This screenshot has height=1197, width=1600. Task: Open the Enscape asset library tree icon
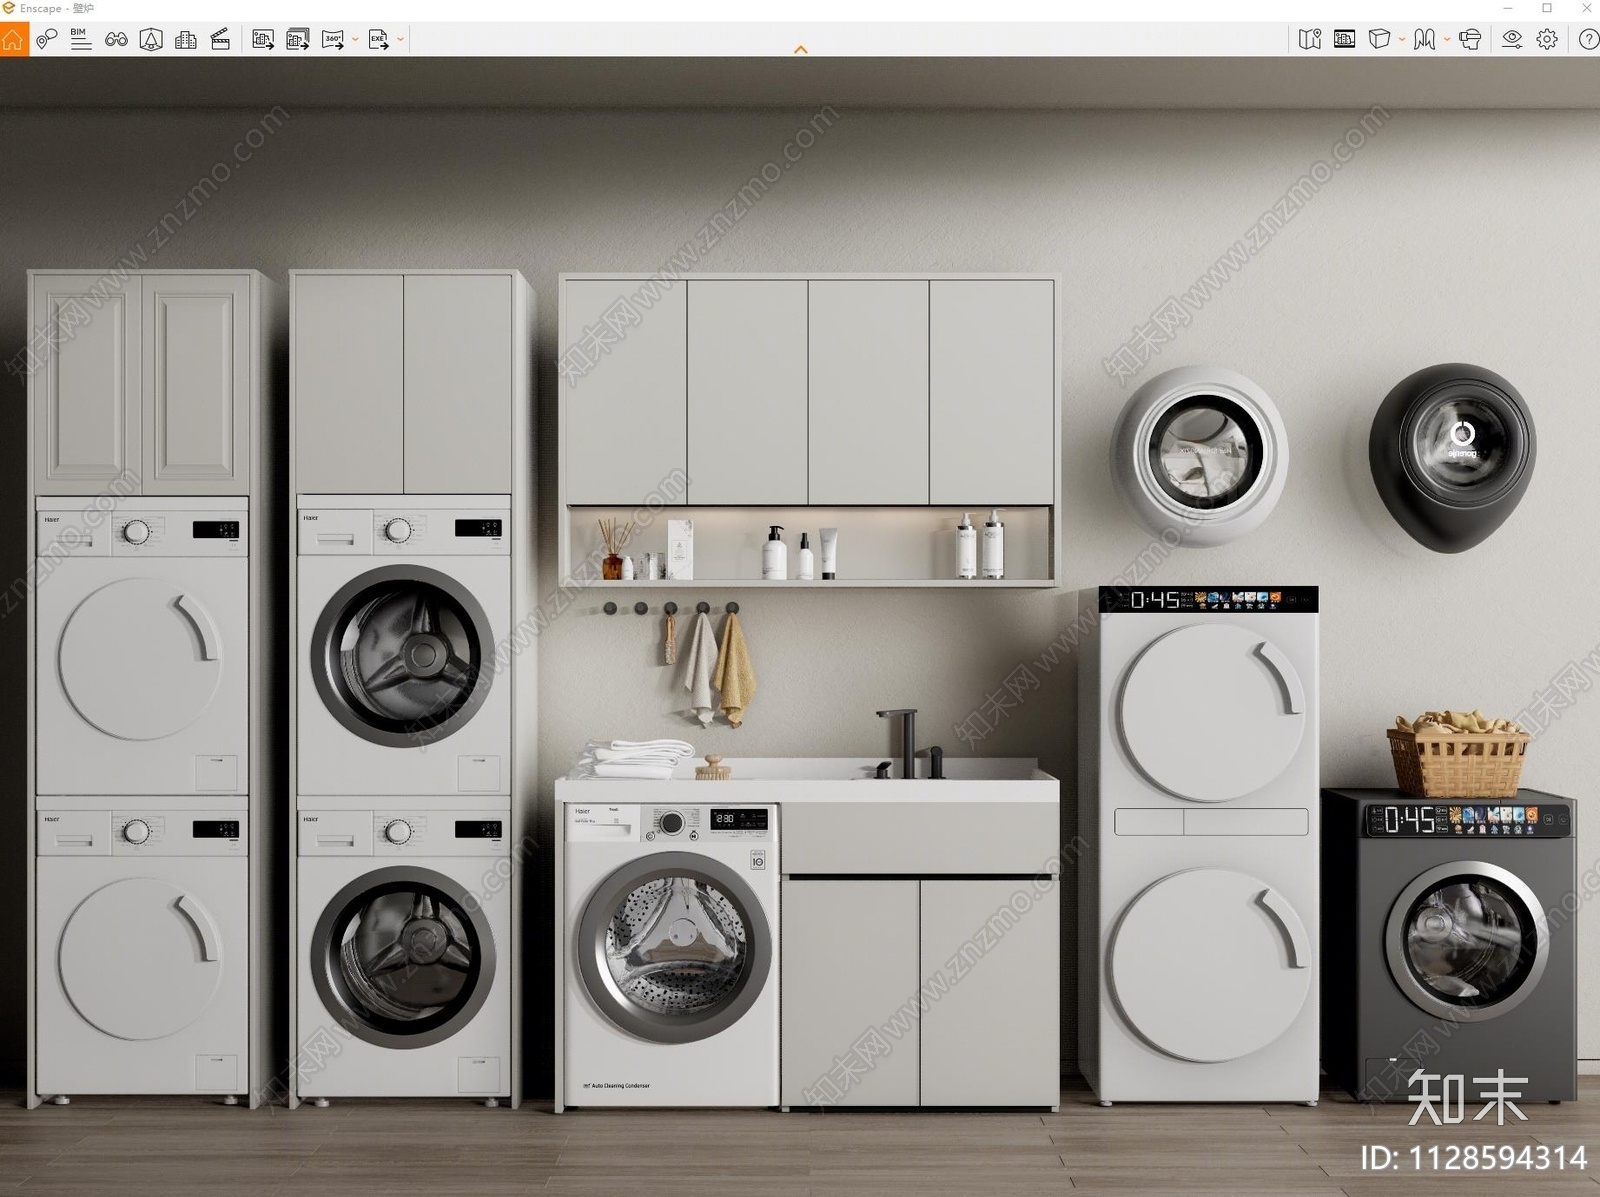(151, 40)
